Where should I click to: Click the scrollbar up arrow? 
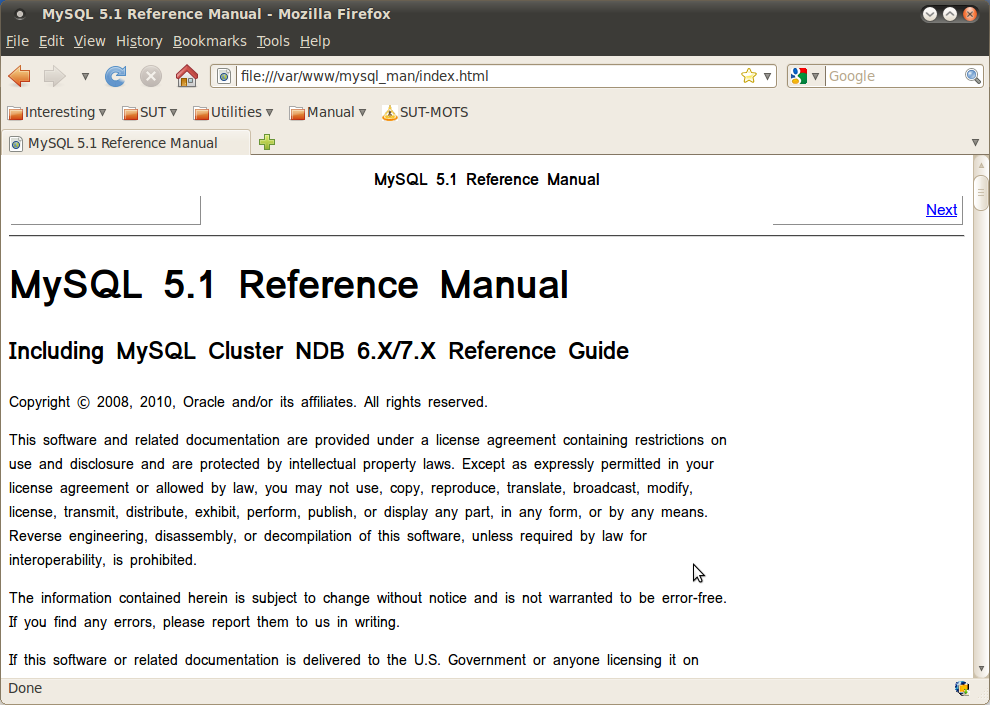[x=981, y=165]
